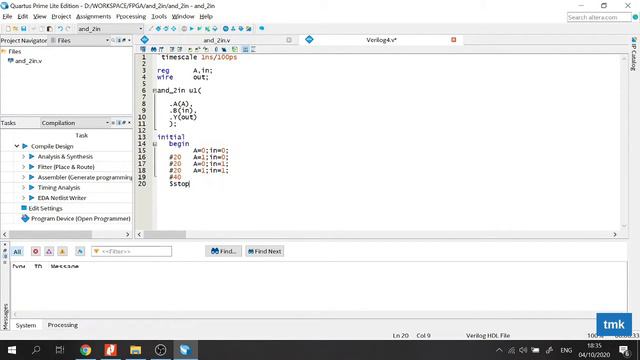This screenshot has width=640, height=360.
Task: Open the File menu
Action: point(7,16)
